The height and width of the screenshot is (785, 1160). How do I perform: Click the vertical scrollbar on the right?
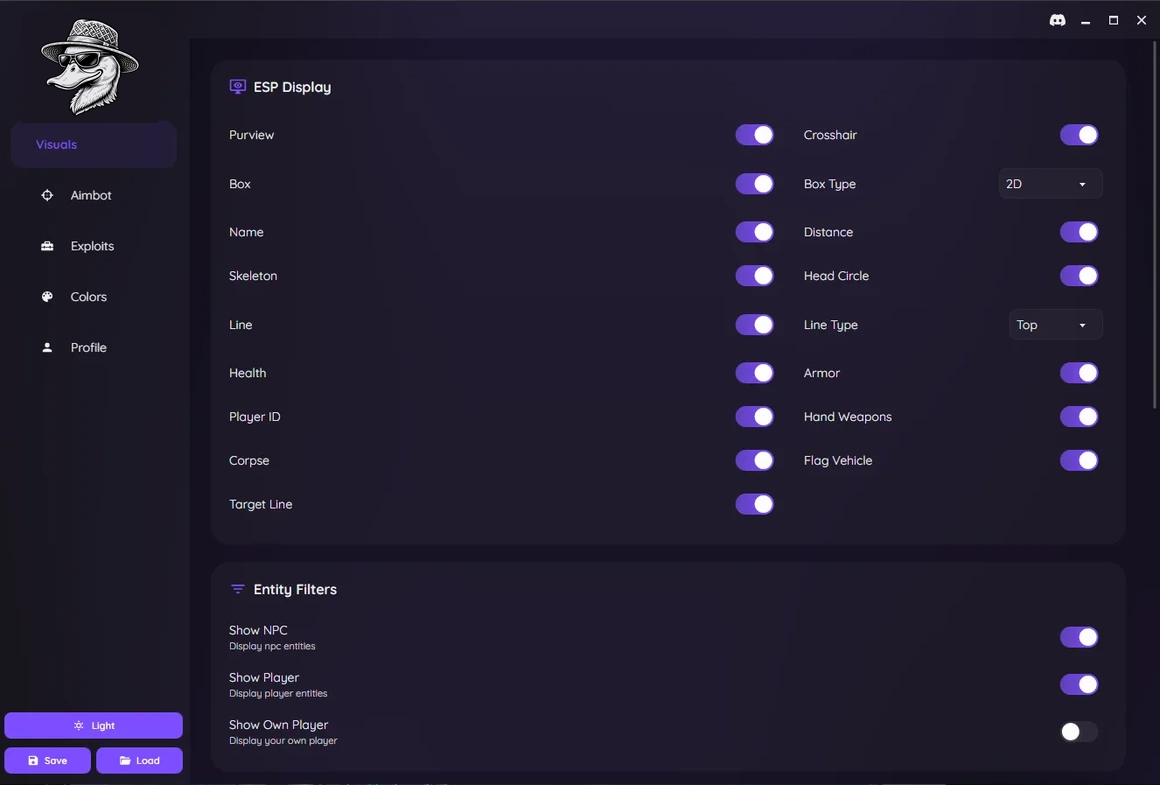point(1155,222)
